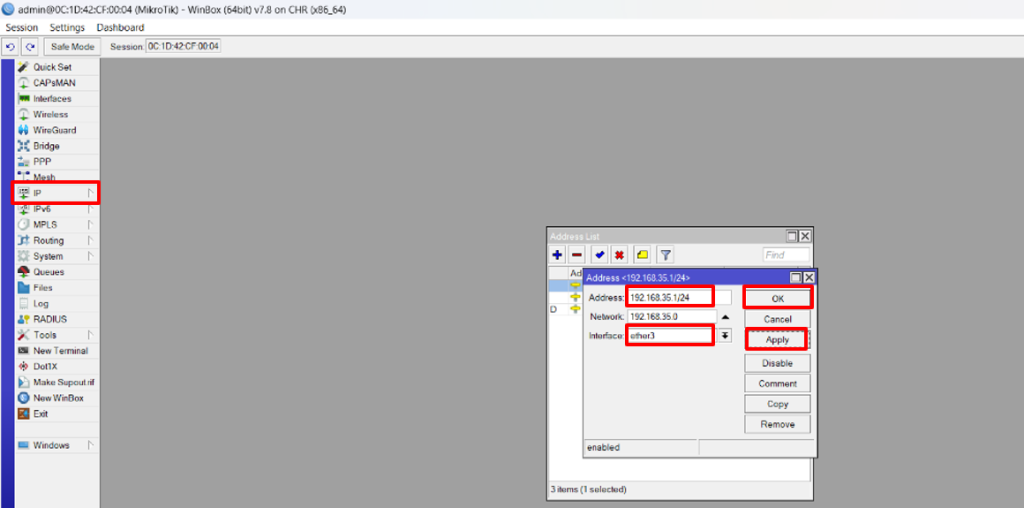Screen dimensions: 1024x508
Task: Collapse the Network field up arrow
Action: pyautogui.click(x=725, y=316)
